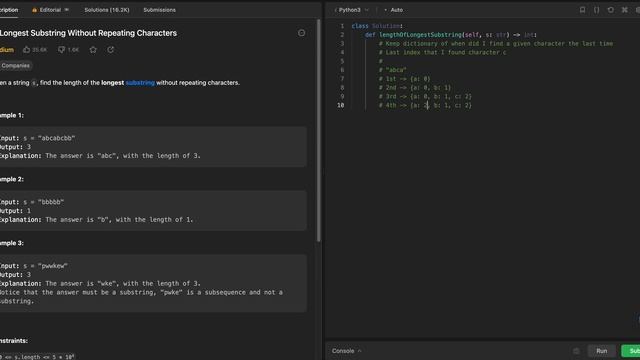Click the Example 2 input 's = "bbbbb"'
The image size is (640, 360).
[x=44, y=202]
